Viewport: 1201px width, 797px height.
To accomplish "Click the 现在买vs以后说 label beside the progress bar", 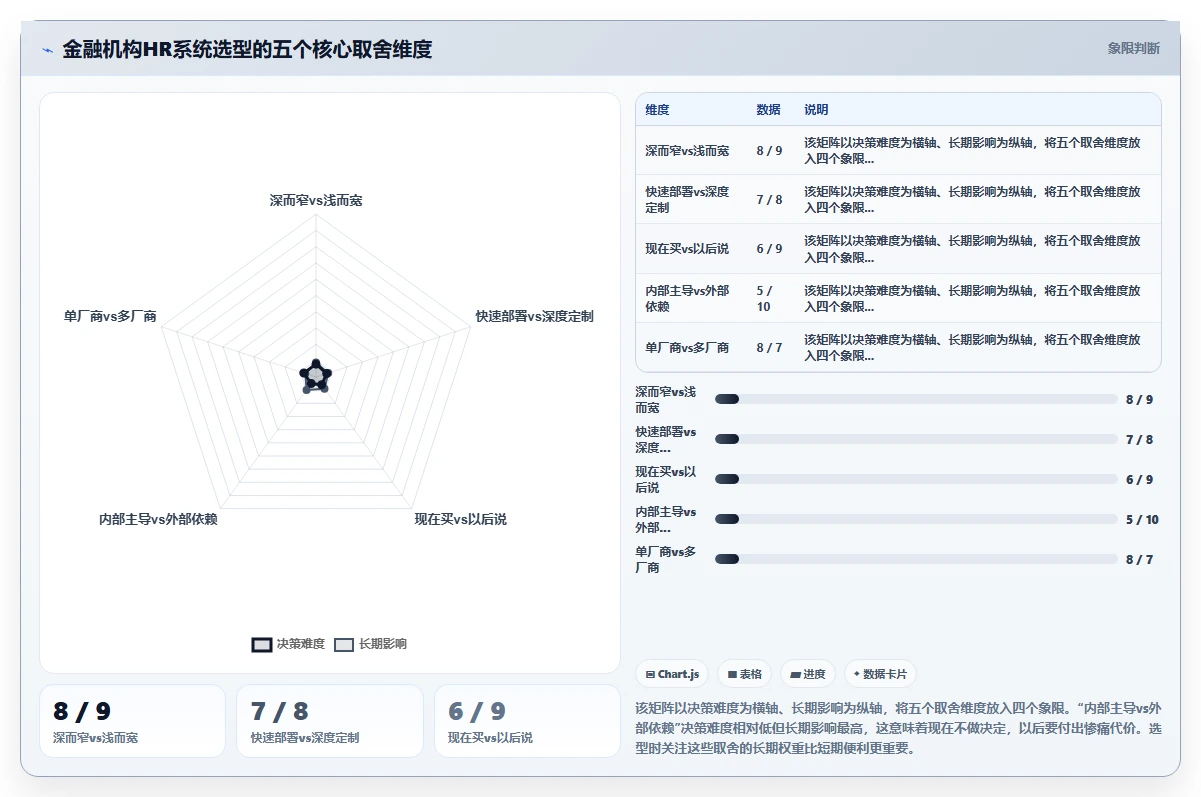I will [666, 479].
